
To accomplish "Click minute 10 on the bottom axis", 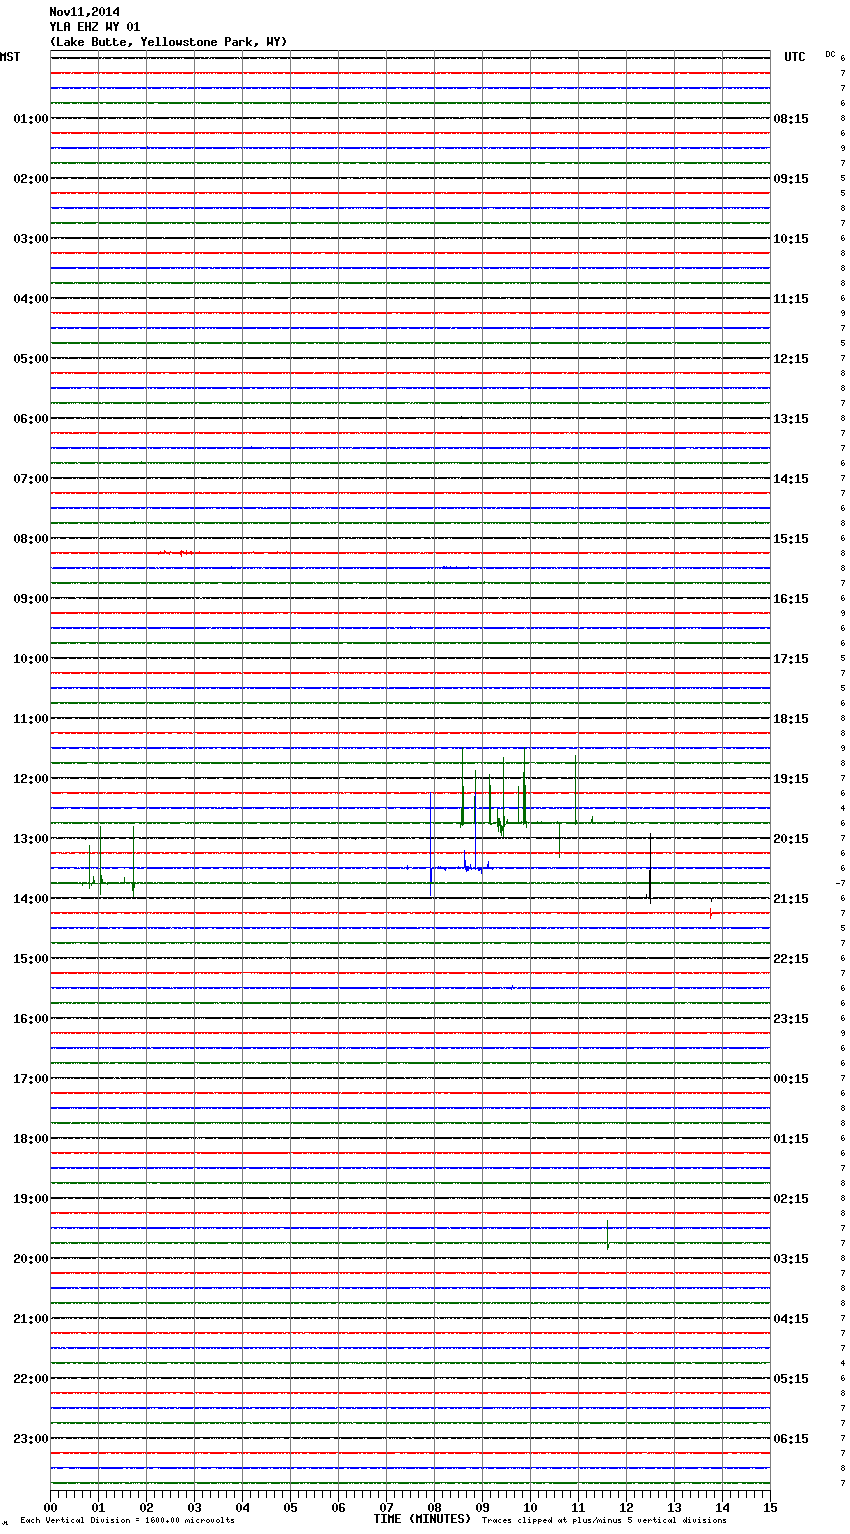I will coord(530,1507).
